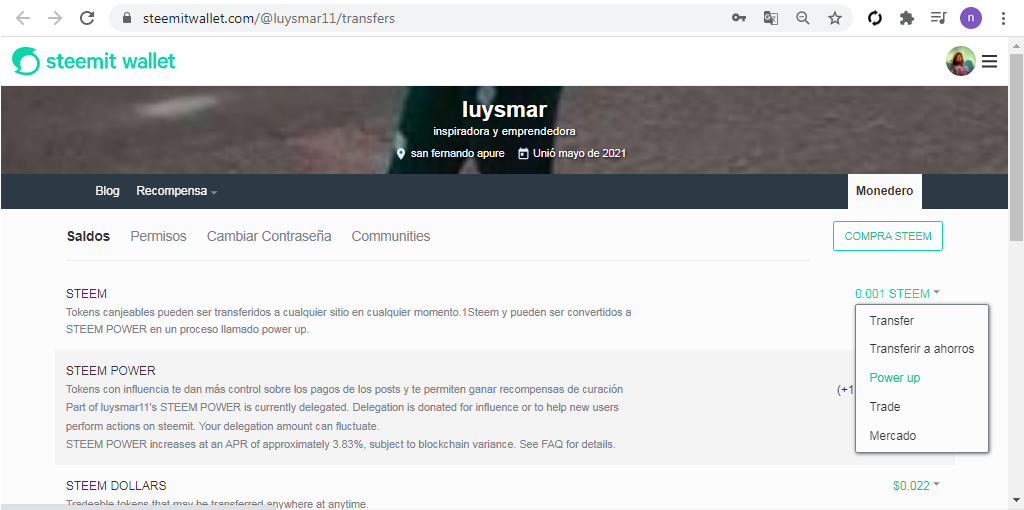Expand the $0.022 Steem Dollars dropdown
Image resolution: width=1024 pixels, height=510 pixels.
point(916,485)
